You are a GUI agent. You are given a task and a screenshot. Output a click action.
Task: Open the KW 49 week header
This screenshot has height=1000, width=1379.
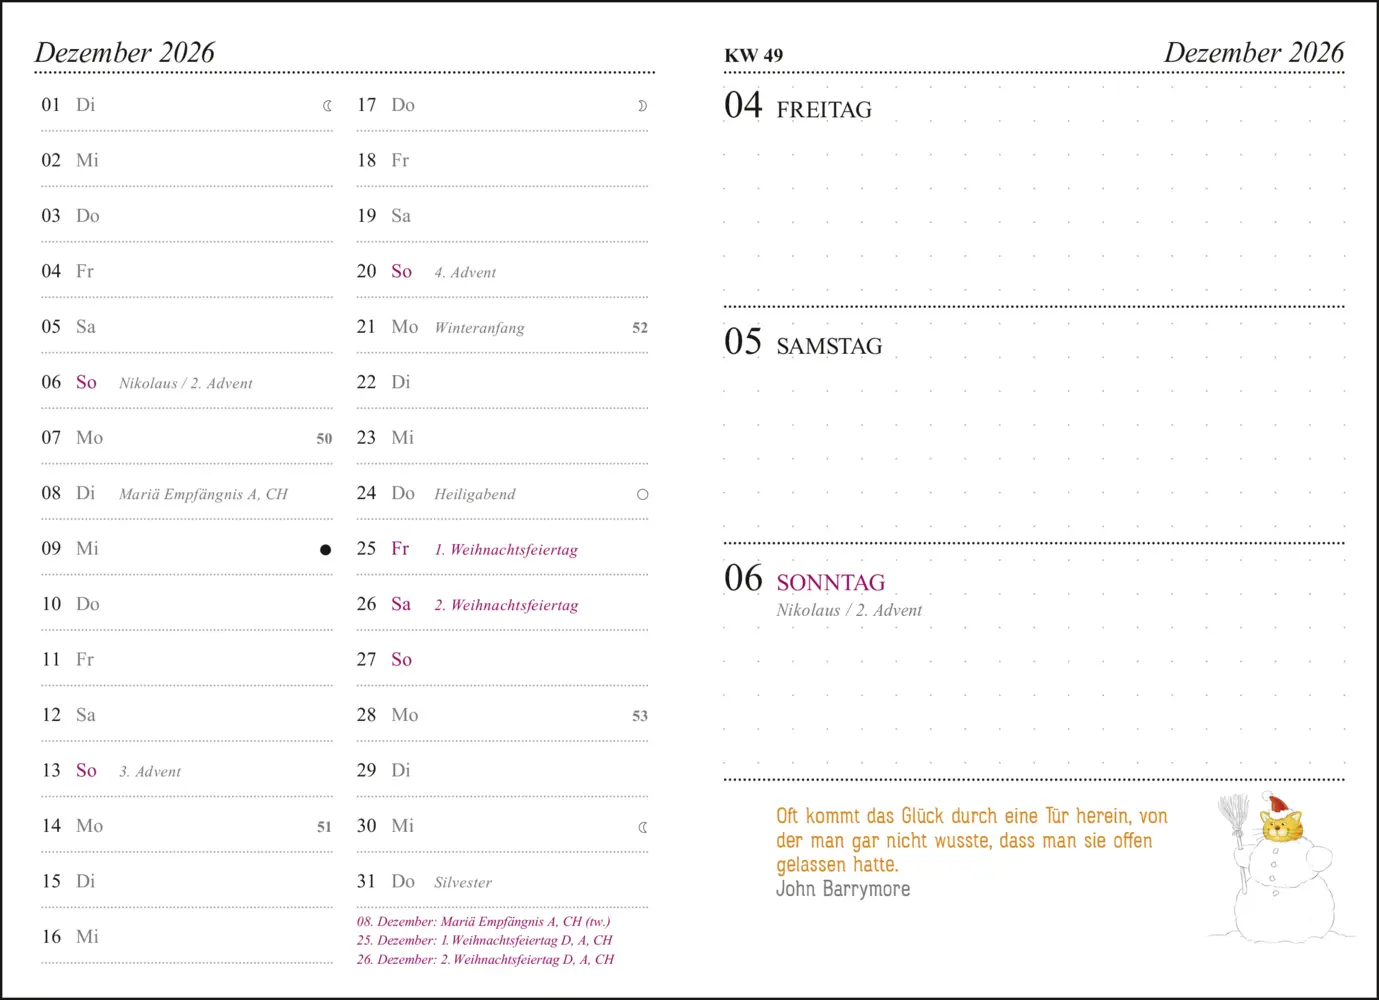tap(754, 55)
